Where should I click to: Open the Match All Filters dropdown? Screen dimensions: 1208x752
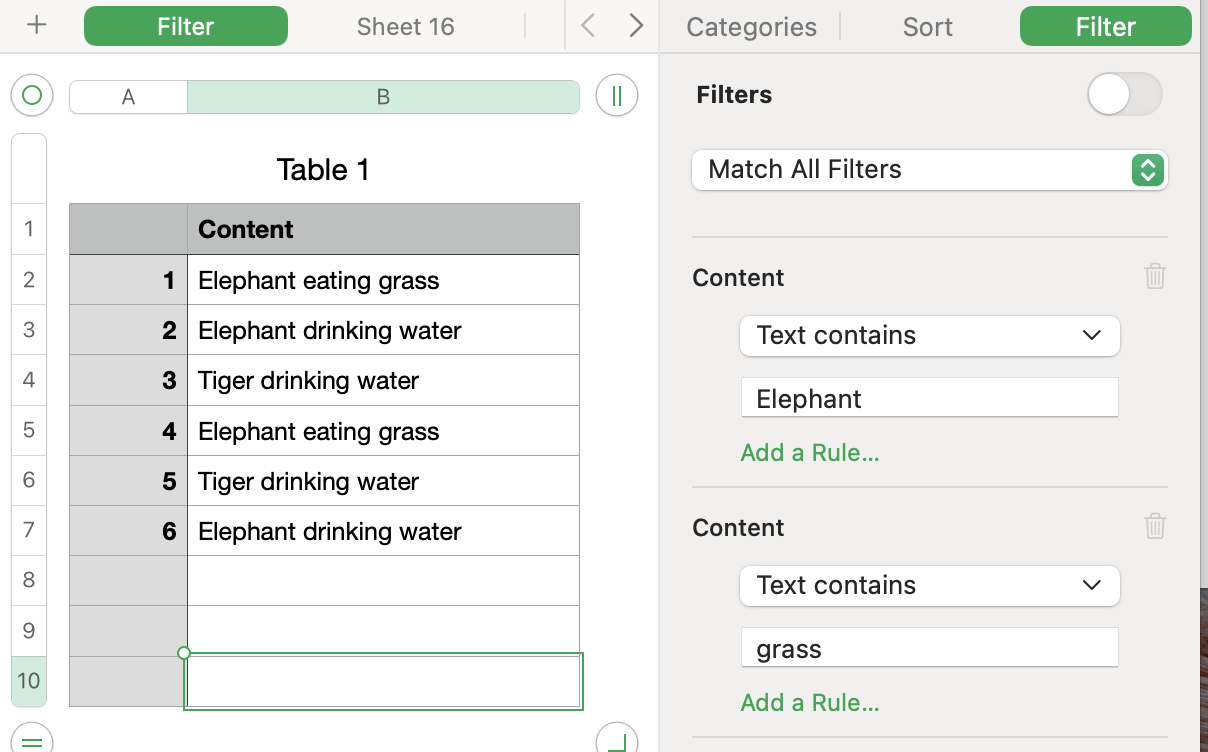click(x=930, y=170)
